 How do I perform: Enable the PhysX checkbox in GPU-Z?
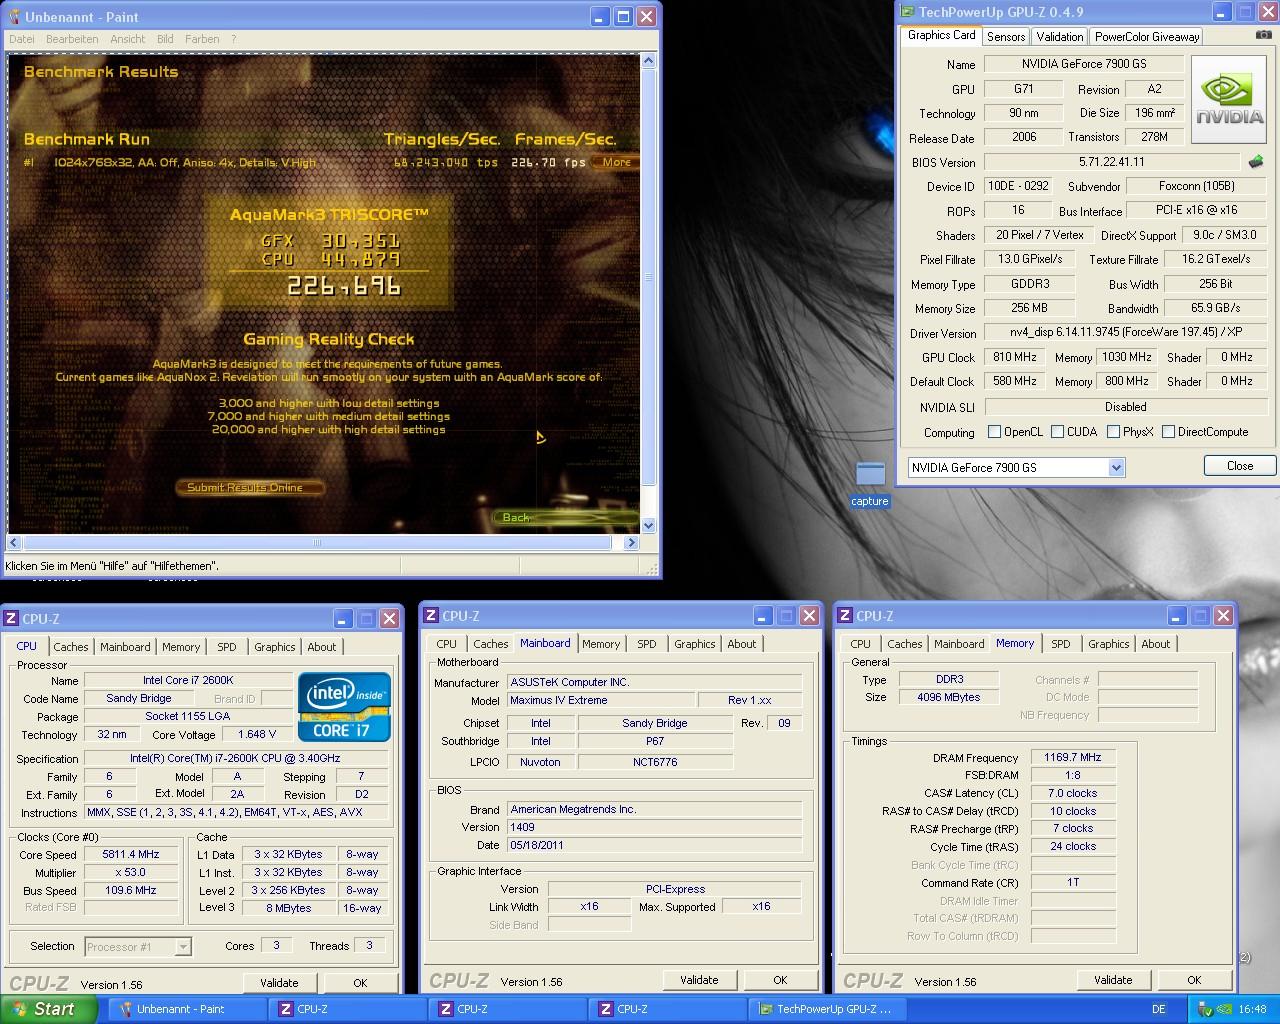[x=1113, y=432]
